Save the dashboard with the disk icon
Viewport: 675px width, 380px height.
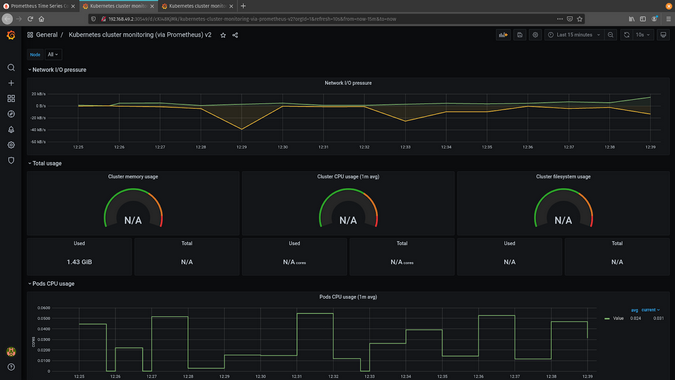[x=520, y=35]
